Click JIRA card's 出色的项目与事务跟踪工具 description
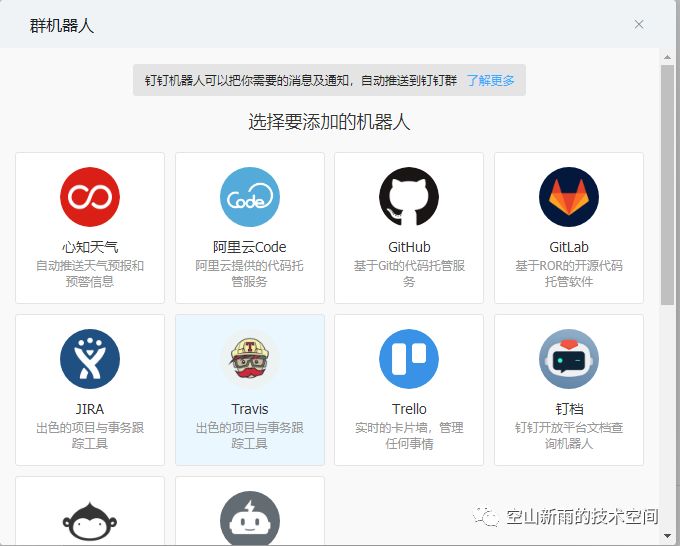 90,436
